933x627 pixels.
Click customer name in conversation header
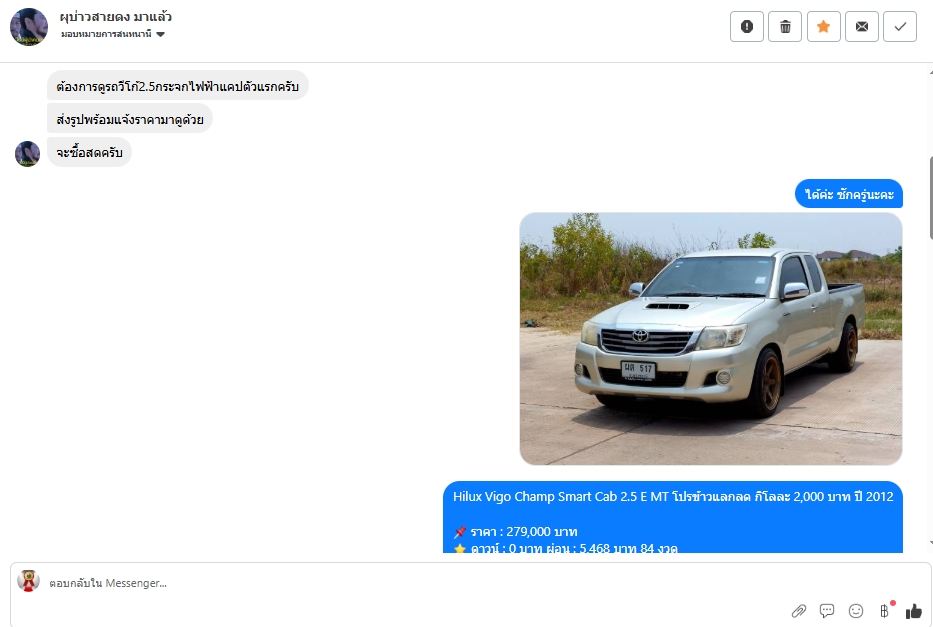coord(115,16)
